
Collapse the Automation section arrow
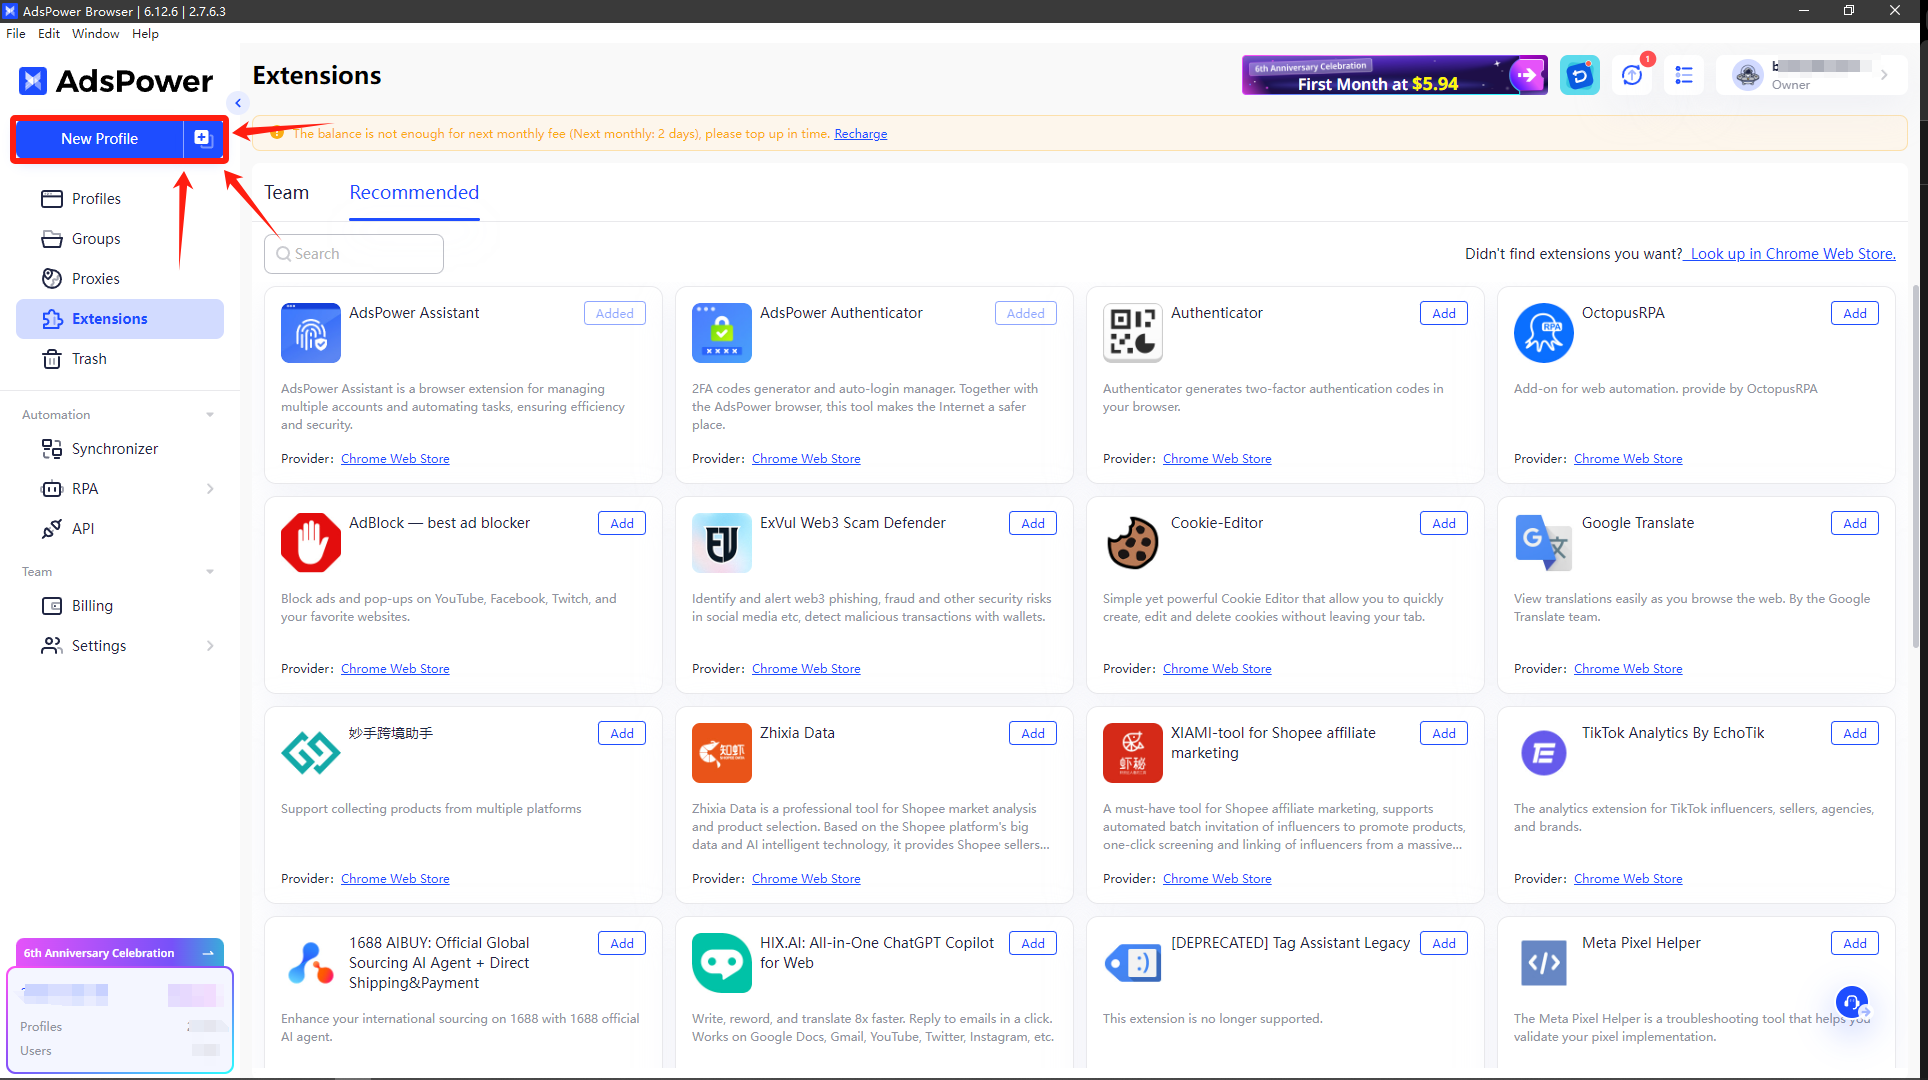210,415
